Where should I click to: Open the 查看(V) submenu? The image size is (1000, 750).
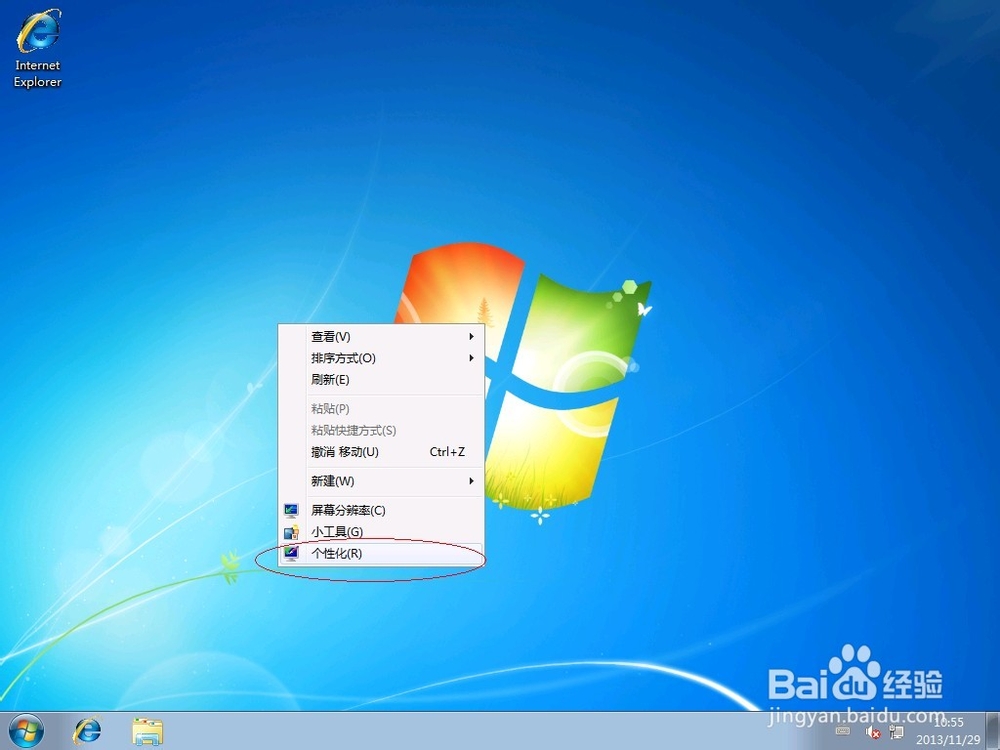pyautogui.click(x=381, y=337)
